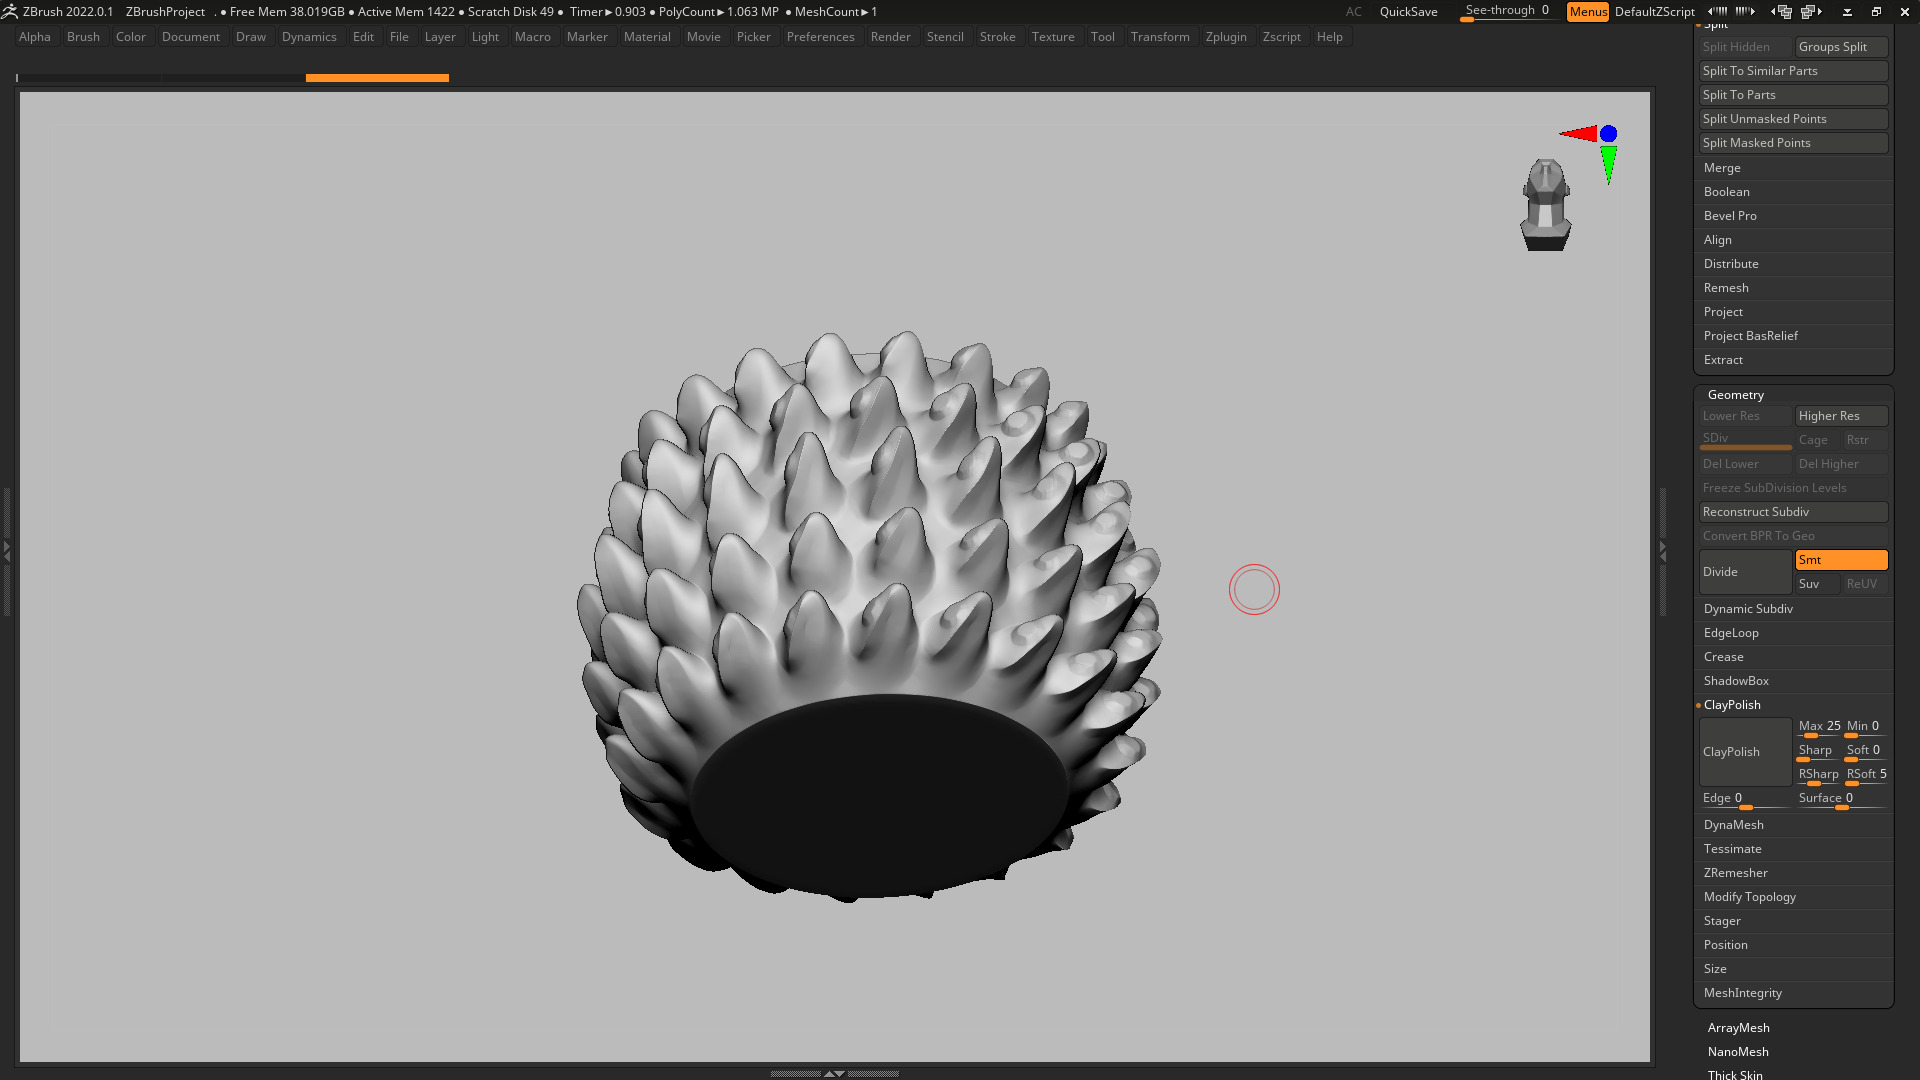Viewport: 1920px width, 1080px height.
Task: Click the previous UI layout arrow icon
Action: (1781, 12)
